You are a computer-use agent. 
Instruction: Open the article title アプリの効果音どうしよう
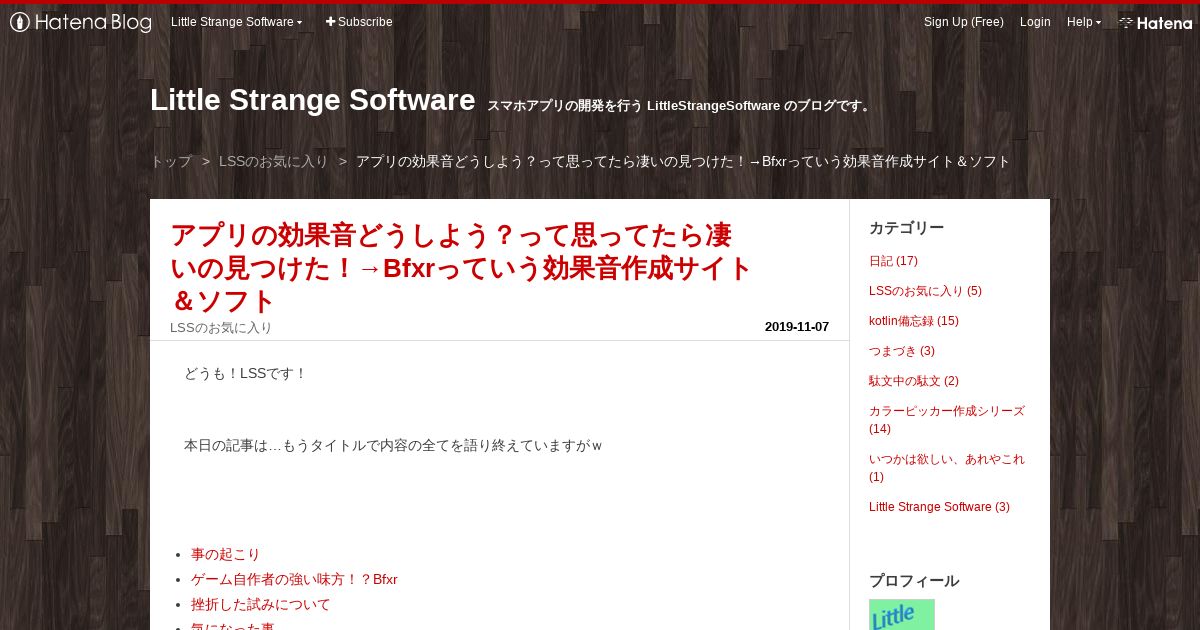click(461, 268)
